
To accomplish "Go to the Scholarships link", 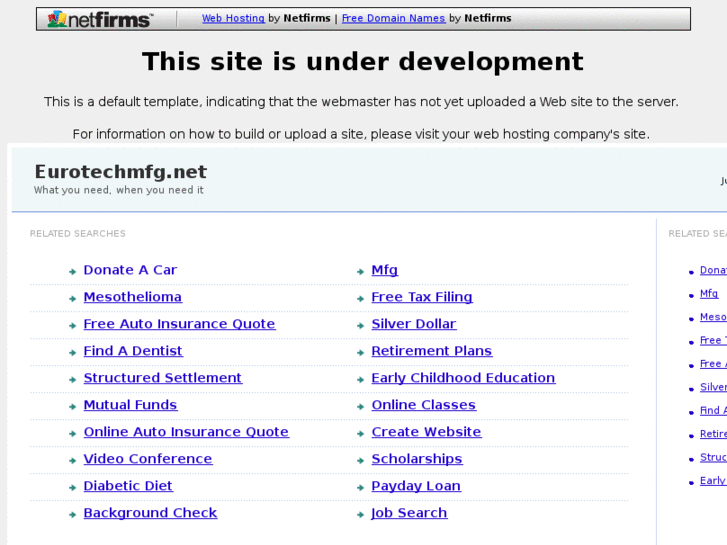I will [417, 458].
